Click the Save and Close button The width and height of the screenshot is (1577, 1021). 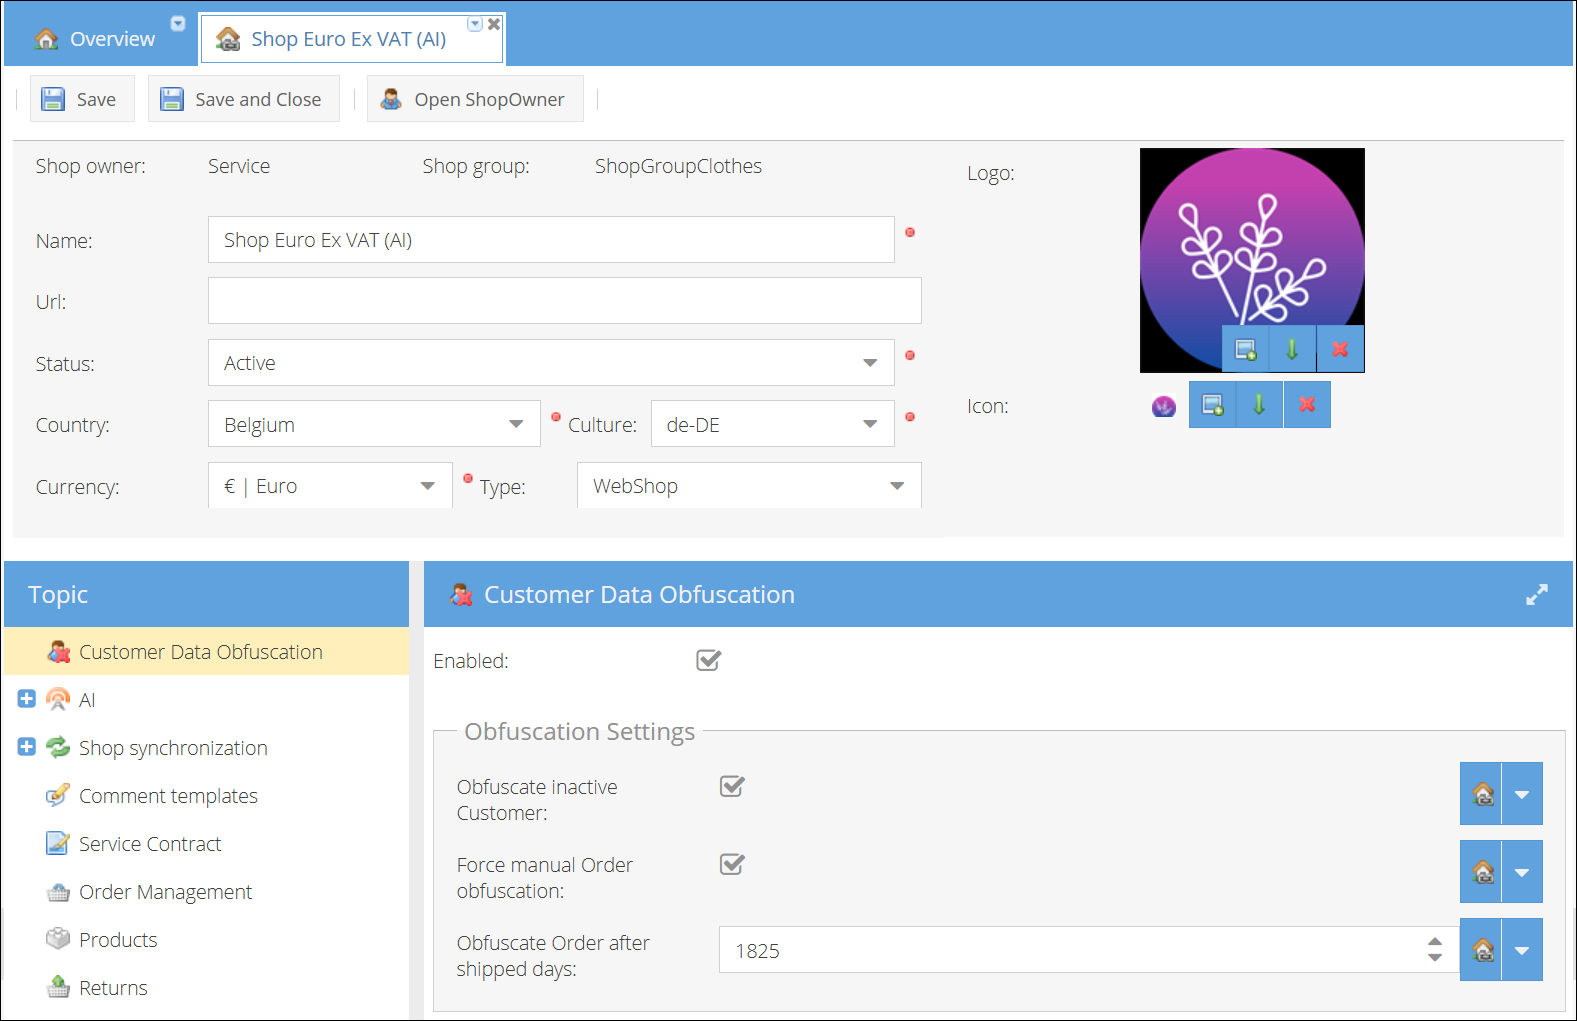coord(243,99)
